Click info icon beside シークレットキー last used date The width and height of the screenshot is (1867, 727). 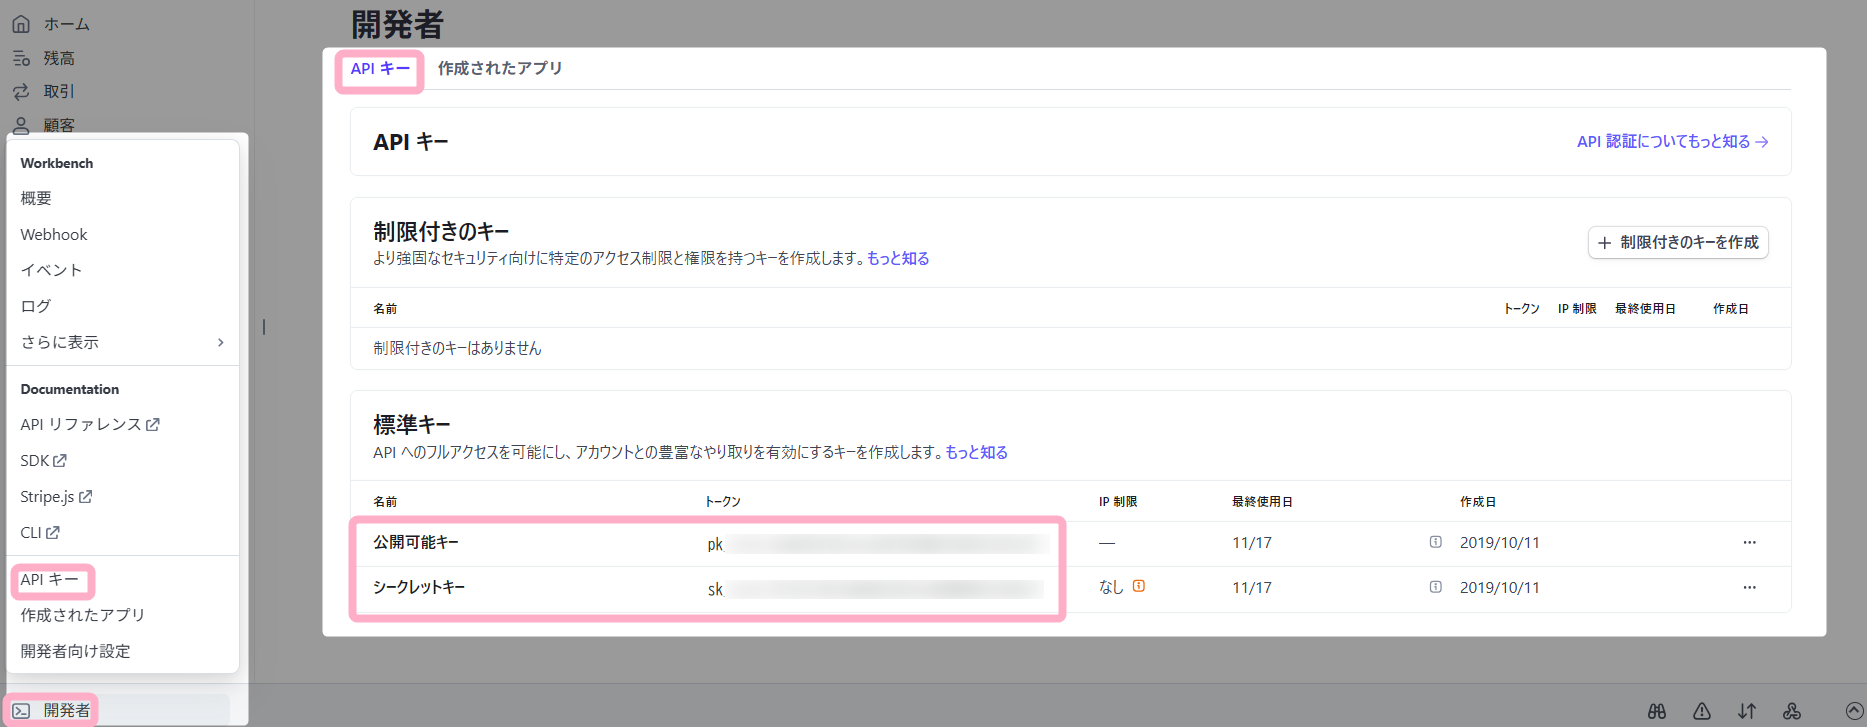1435,587
